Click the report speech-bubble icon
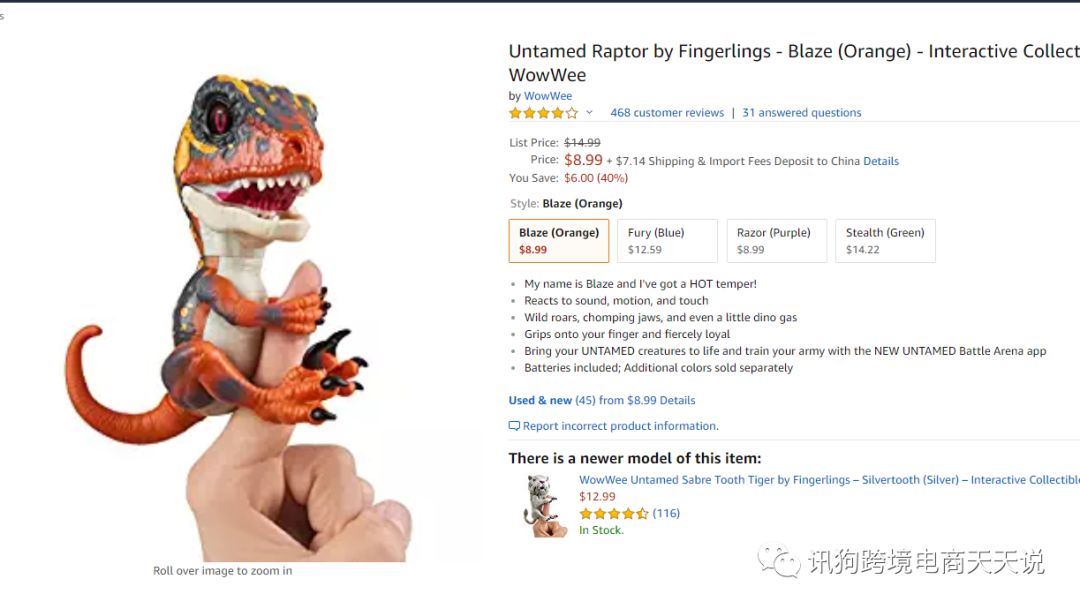The height and width of the screenshot is (609, 1080). click(x=514, y=426)
